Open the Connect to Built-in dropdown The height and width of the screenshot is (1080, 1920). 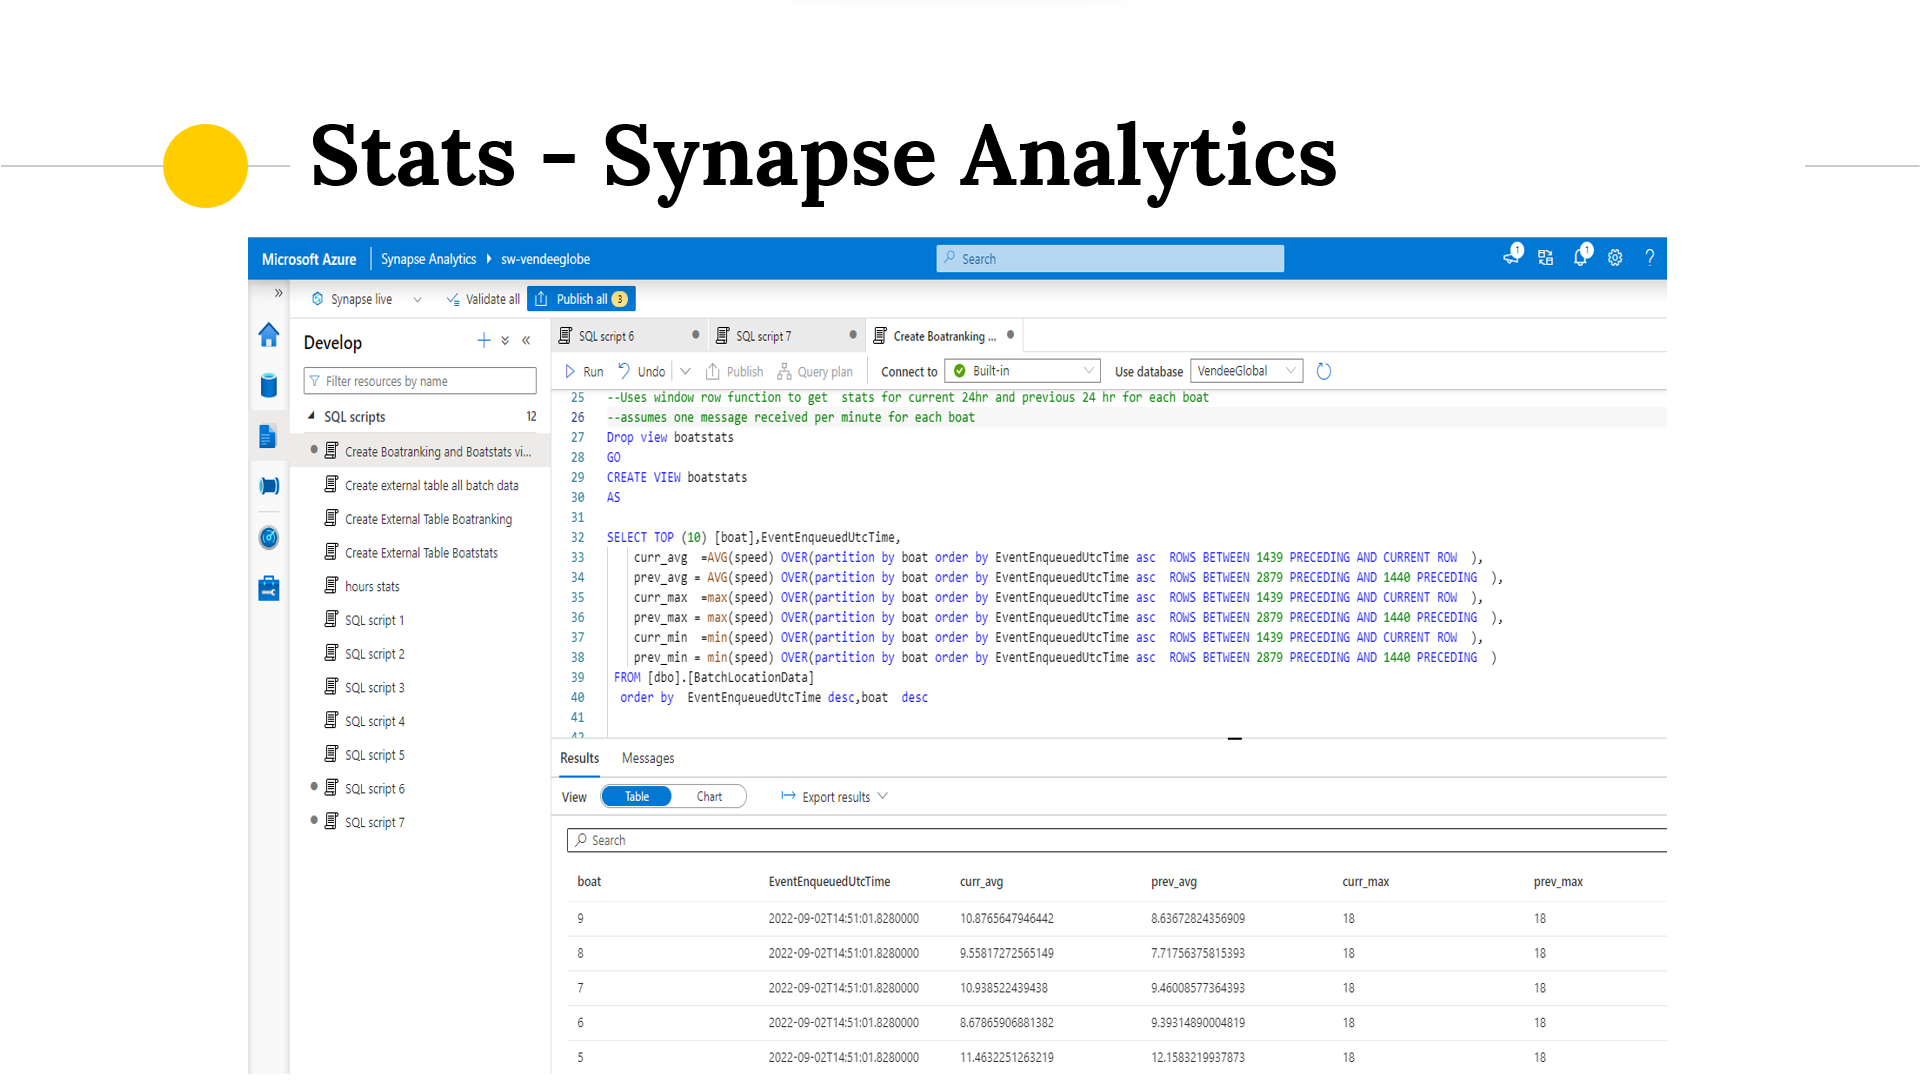tap(1023, 371)
